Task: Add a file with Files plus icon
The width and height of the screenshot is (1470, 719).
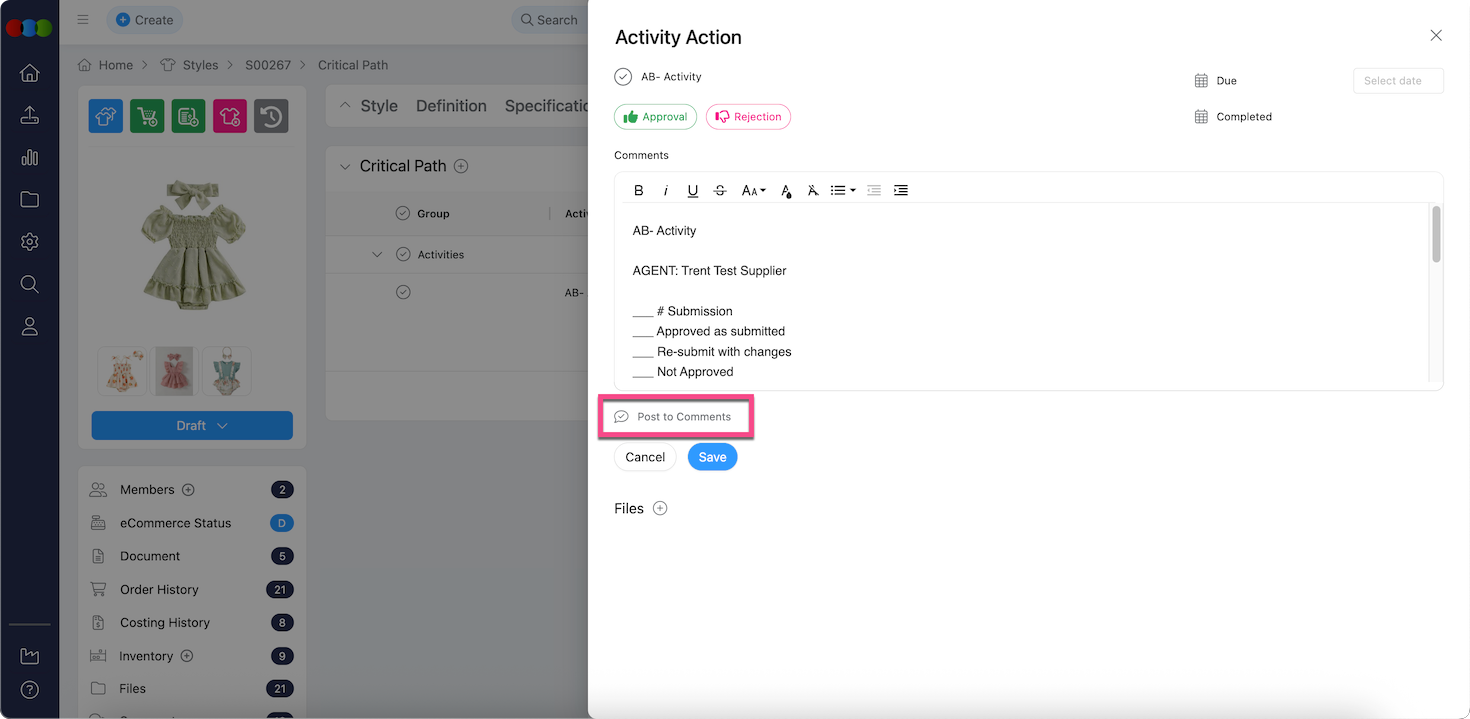Action: [660, 508]
